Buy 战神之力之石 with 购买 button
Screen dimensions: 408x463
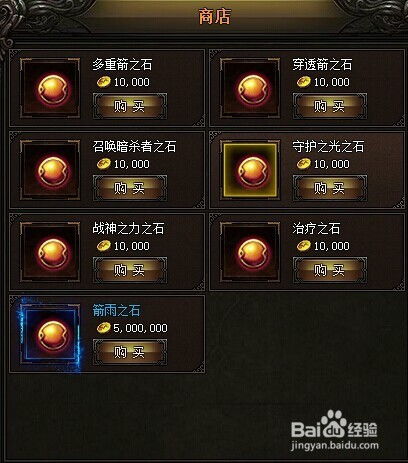pos(130,270)
